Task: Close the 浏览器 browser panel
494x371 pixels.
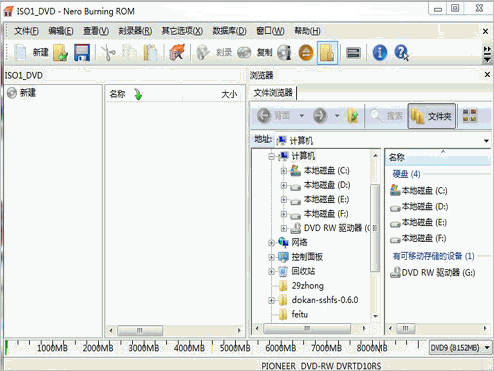Action: (x=487, y=75)
